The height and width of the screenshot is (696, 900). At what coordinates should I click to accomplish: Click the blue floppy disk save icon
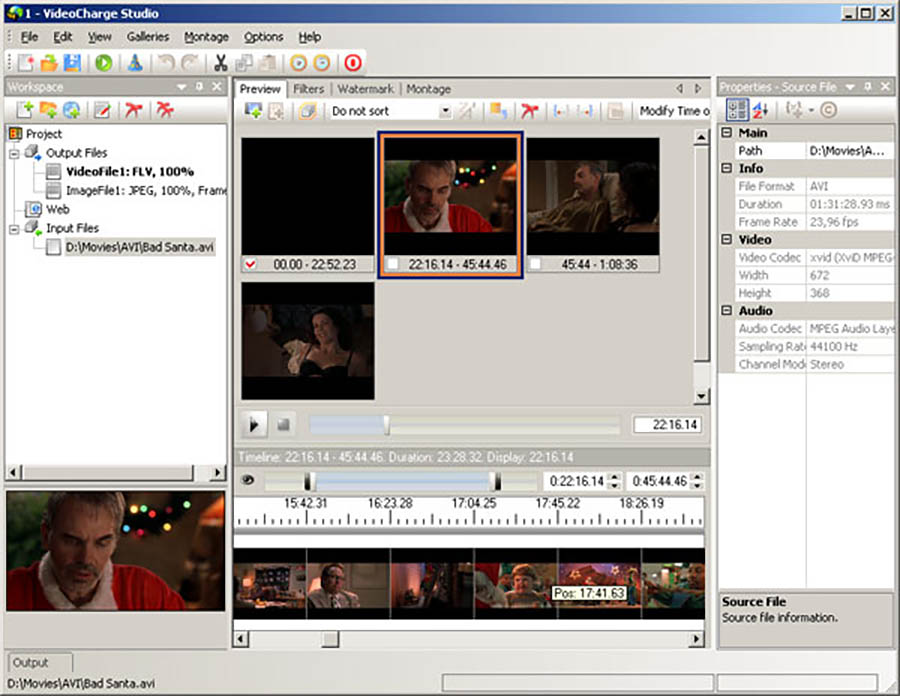(x=72, y=63)
